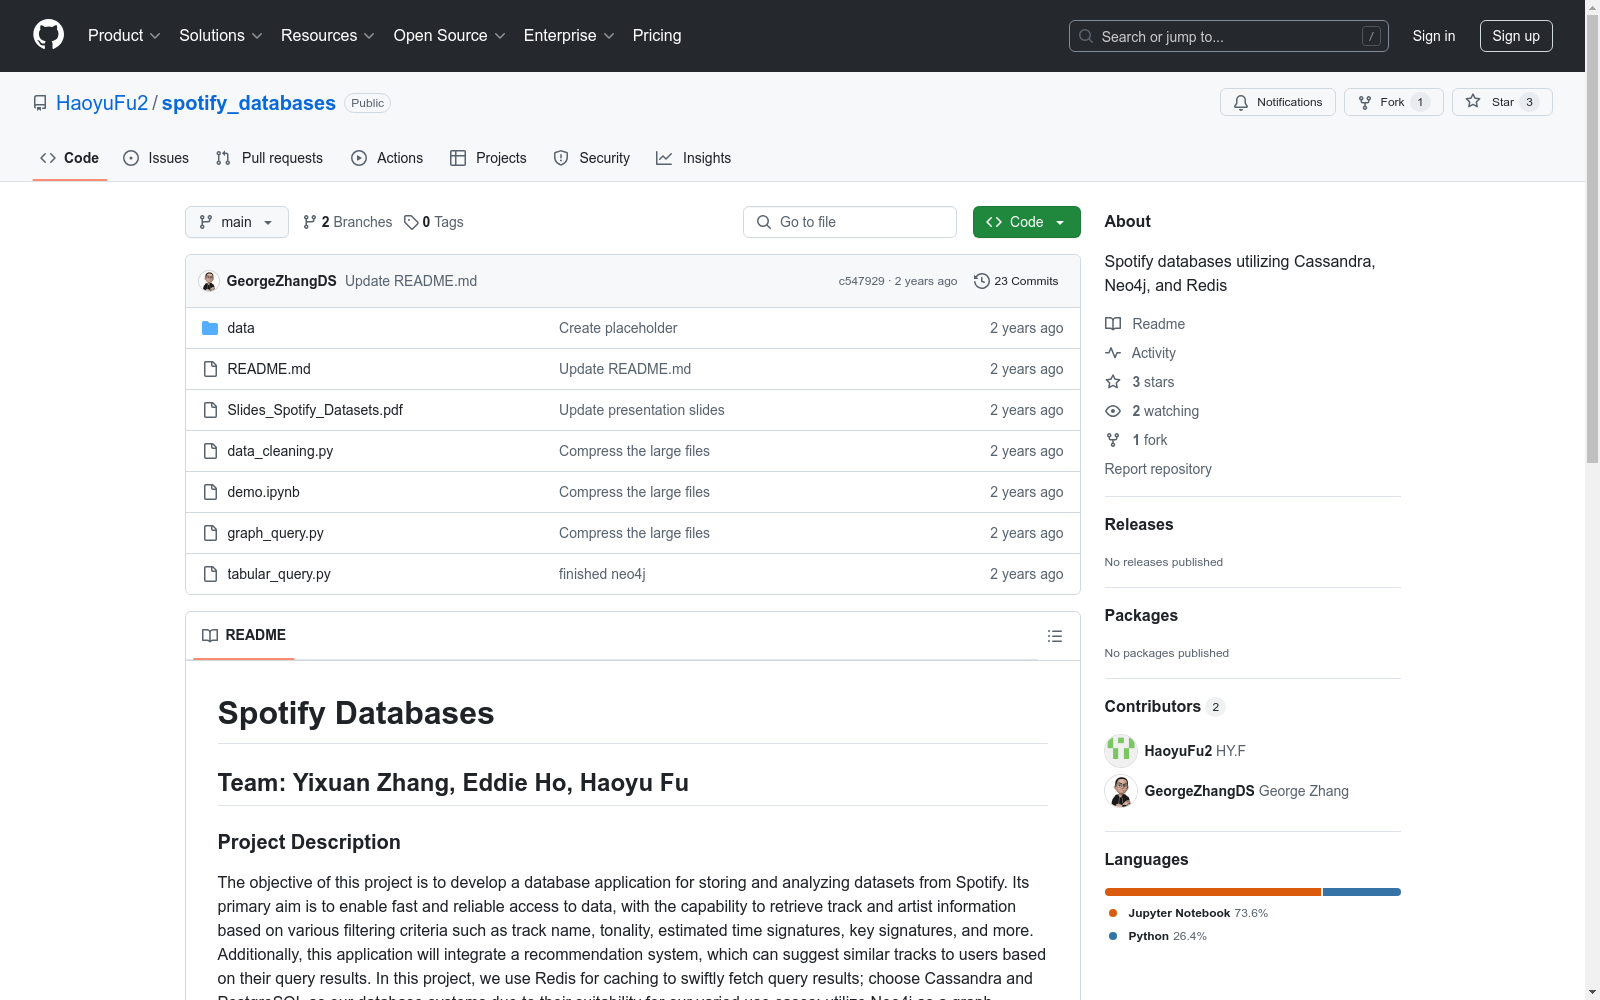The width and height of the screenshot is (1600, 1000).
Task: Open the README outline list icon
Action: (x=1054, y=636)
